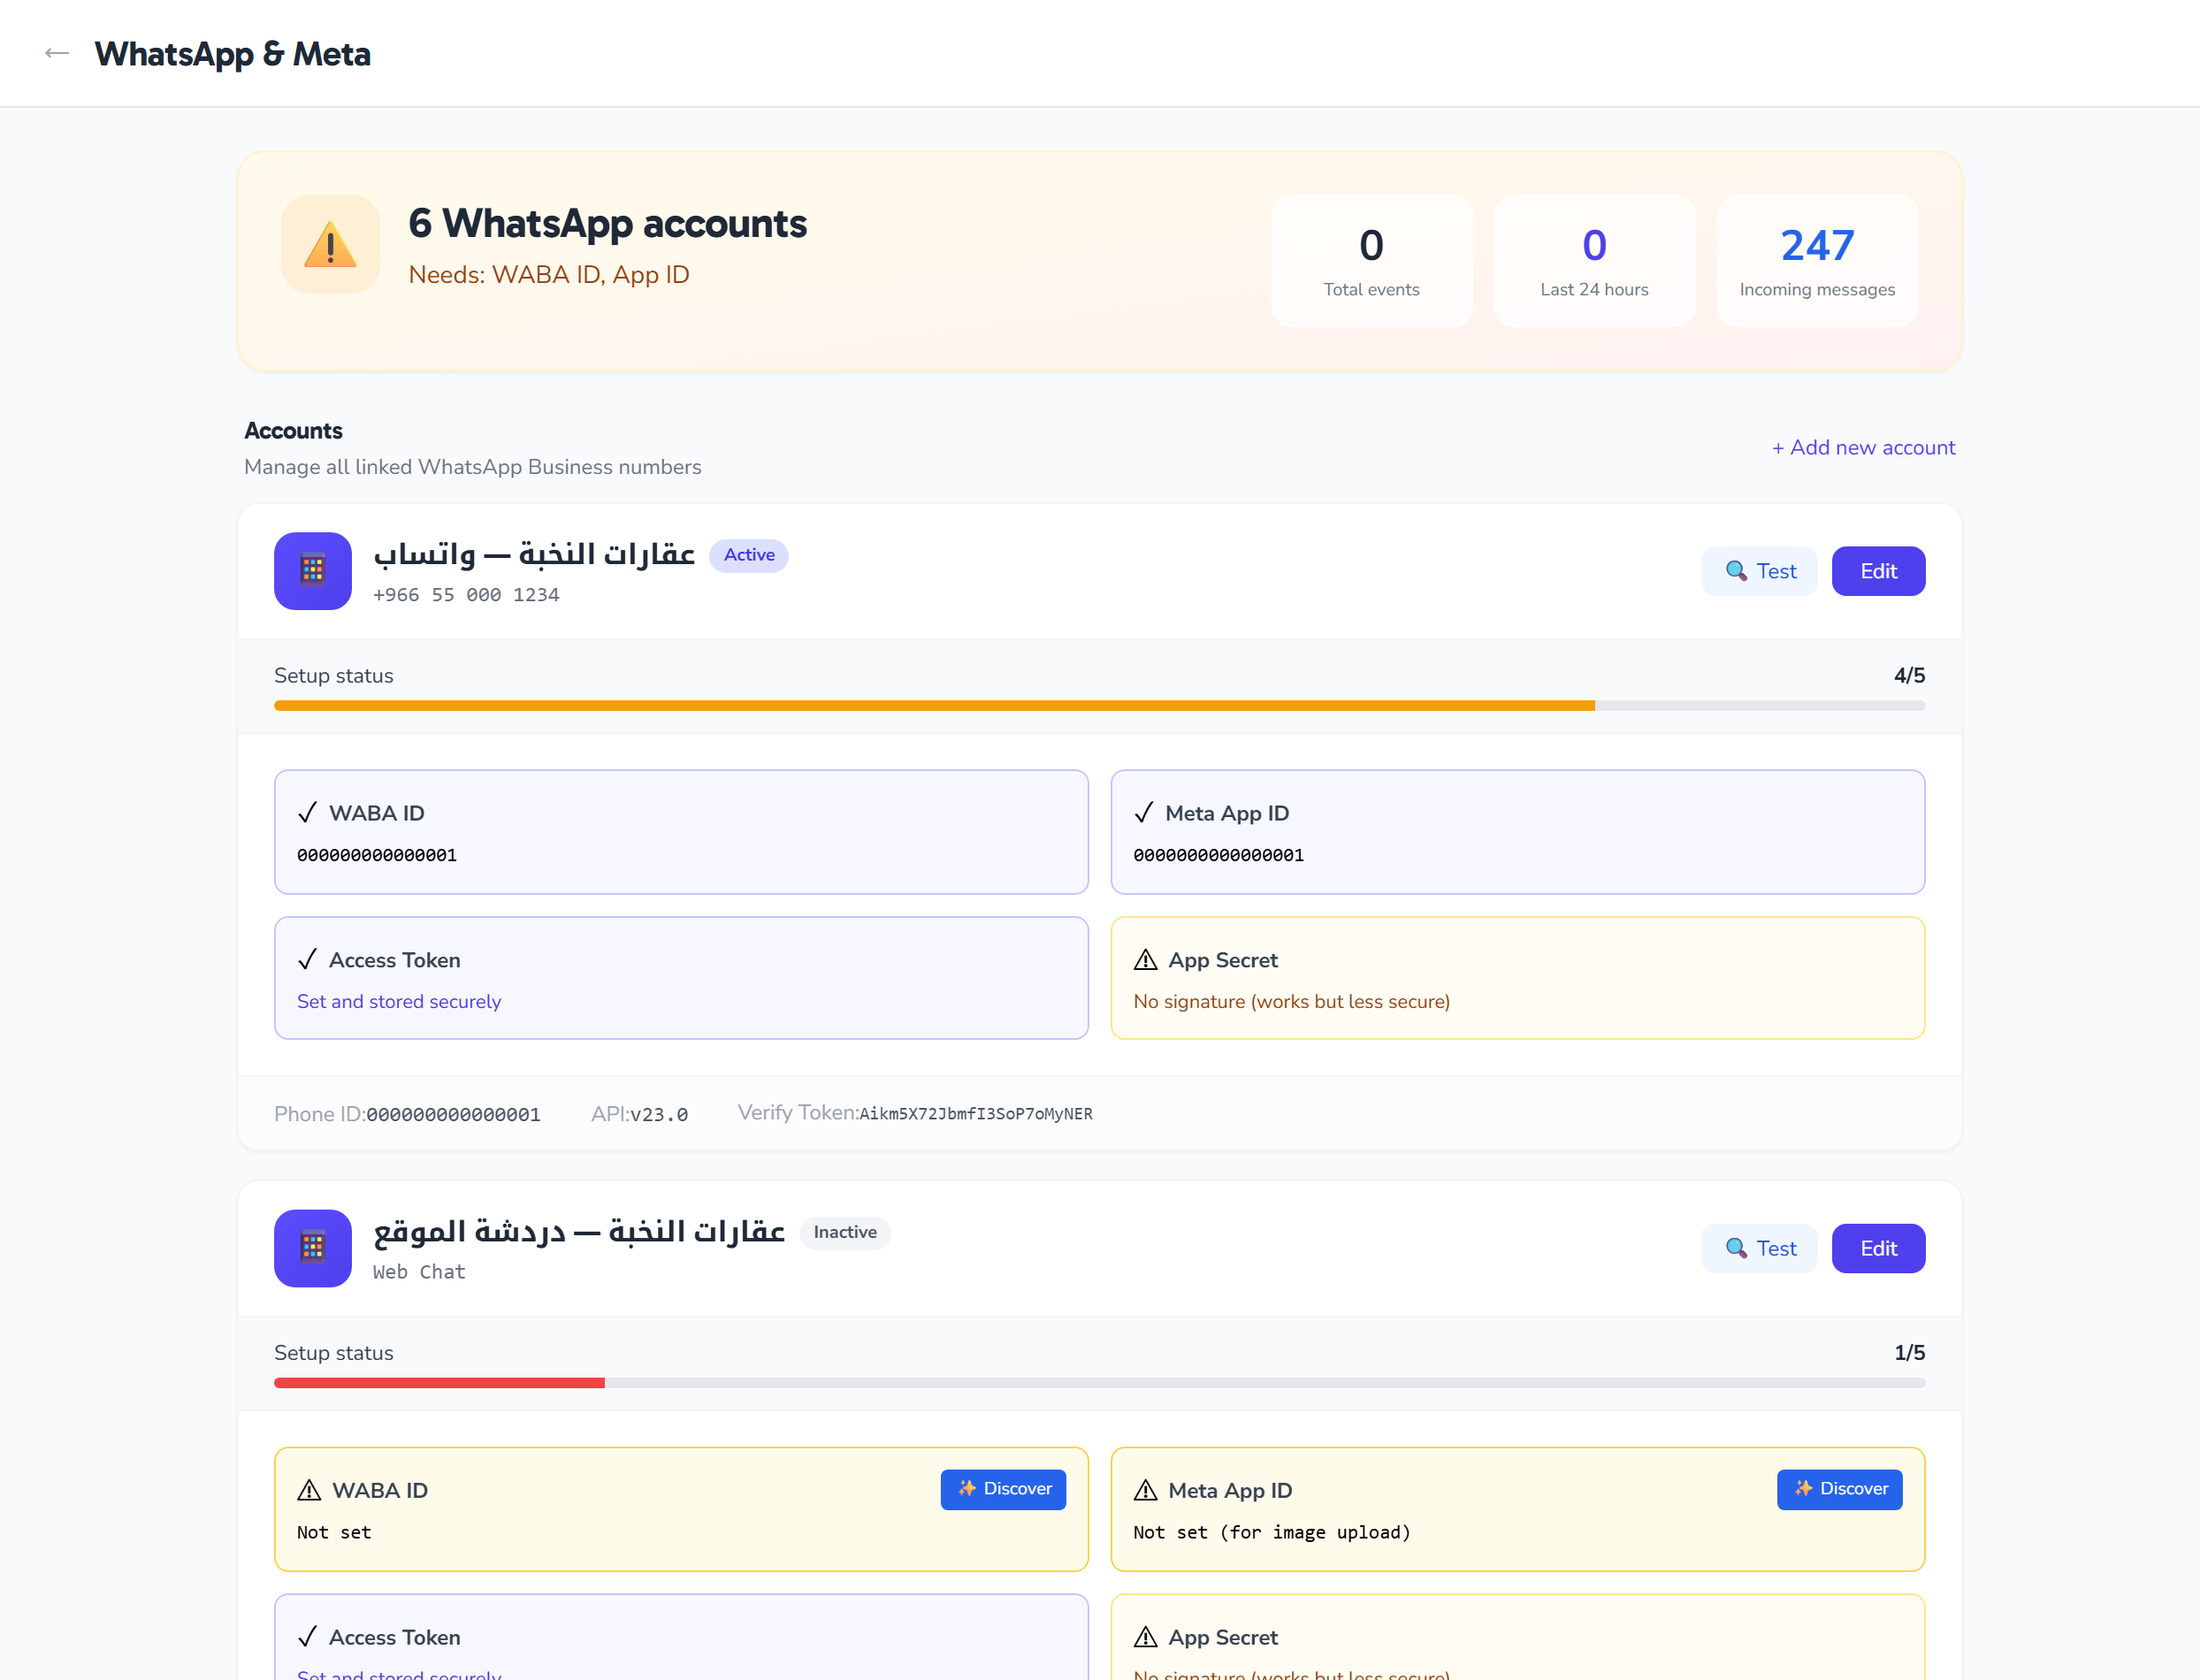Open the 247 Incoming messages stat card
The height and width of the screenshot is (1680, 2200).
click(1817, 261)
